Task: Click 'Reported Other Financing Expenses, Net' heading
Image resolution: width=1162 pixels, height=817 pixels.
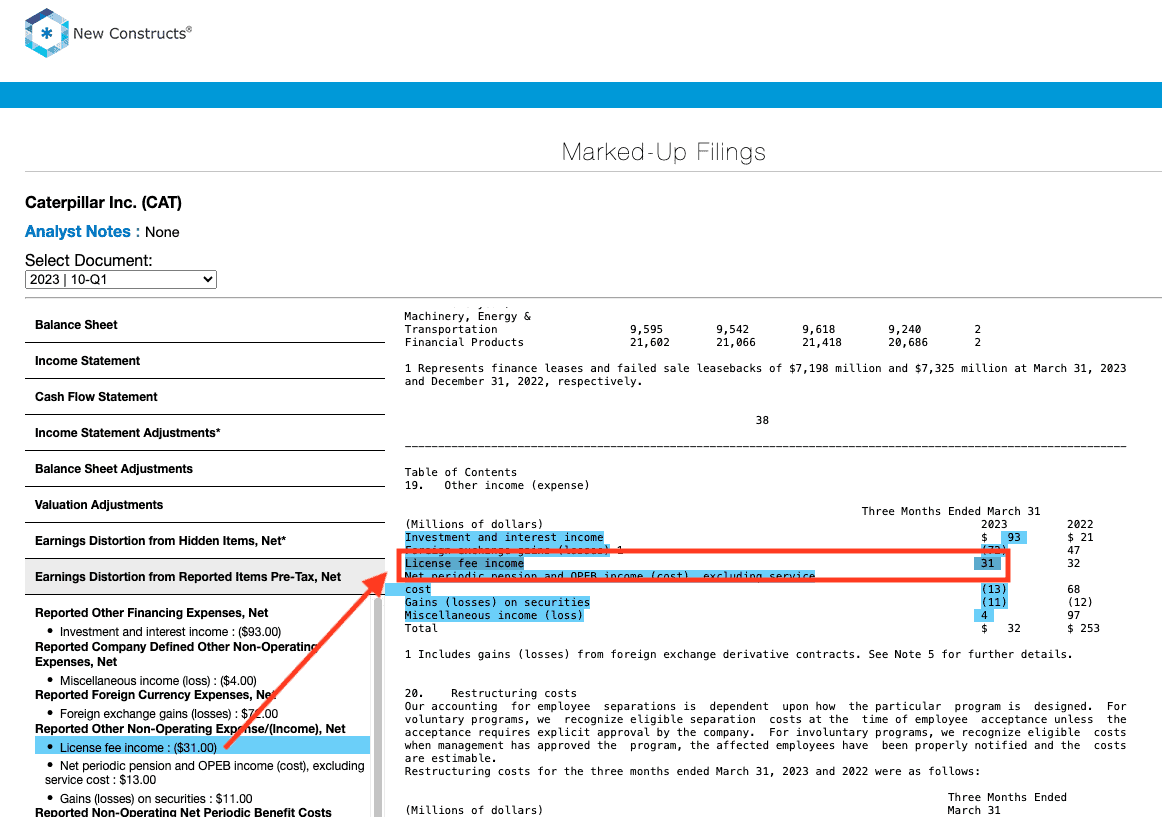Action: pos(151,613)
